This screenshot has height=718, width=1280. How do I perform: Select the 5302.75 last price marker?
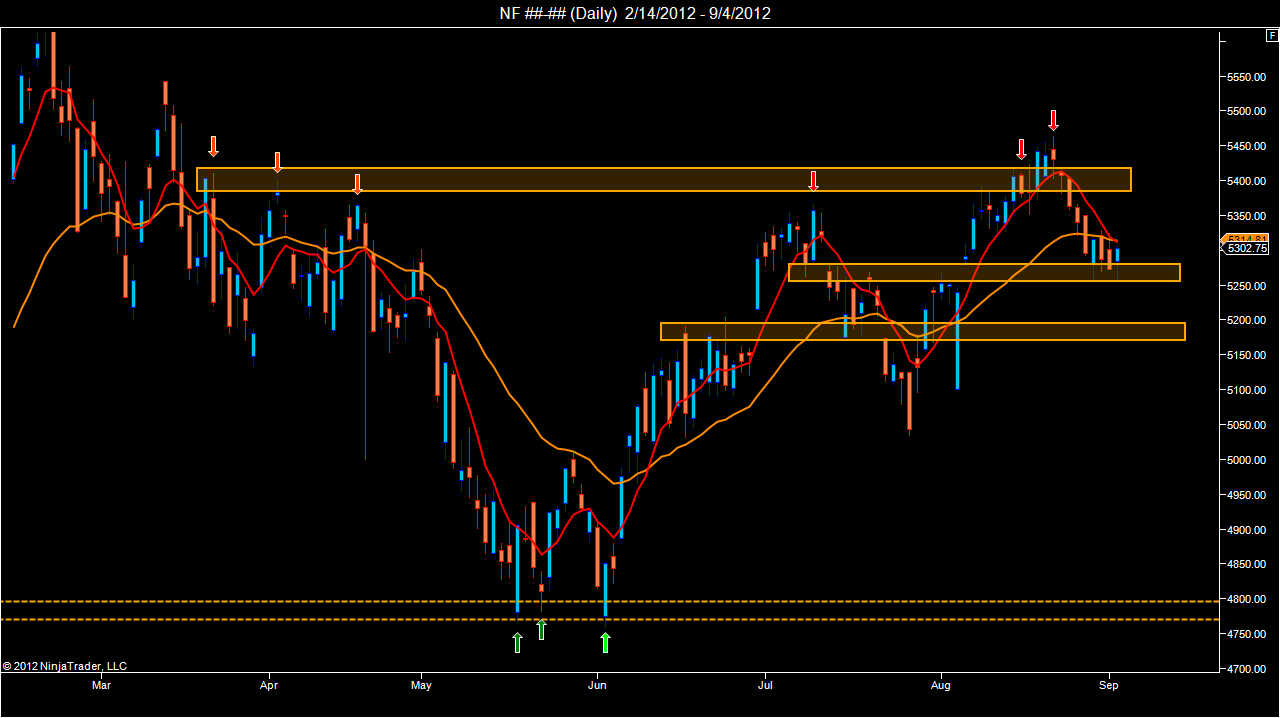1247,248
